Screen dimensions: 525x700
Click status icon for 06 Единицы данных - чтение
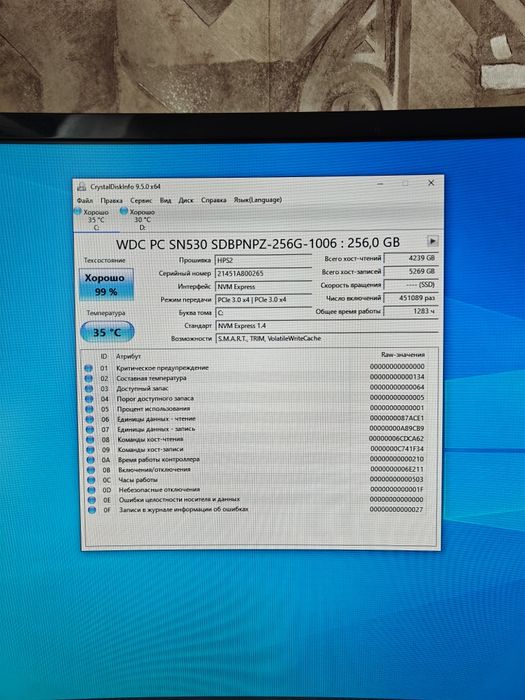pos(90,420)
